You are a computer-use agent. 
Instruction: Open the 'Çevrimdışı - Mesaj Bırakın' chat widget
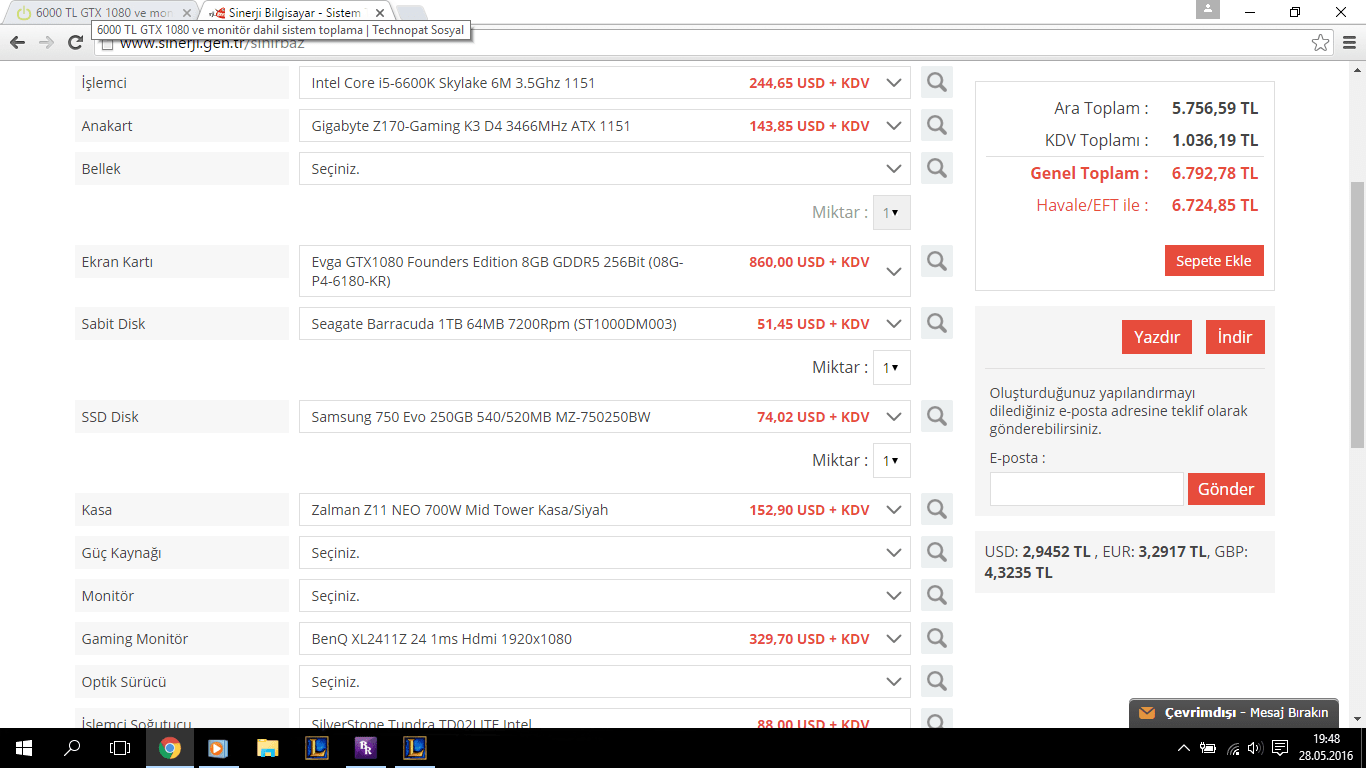point(1234,713)
